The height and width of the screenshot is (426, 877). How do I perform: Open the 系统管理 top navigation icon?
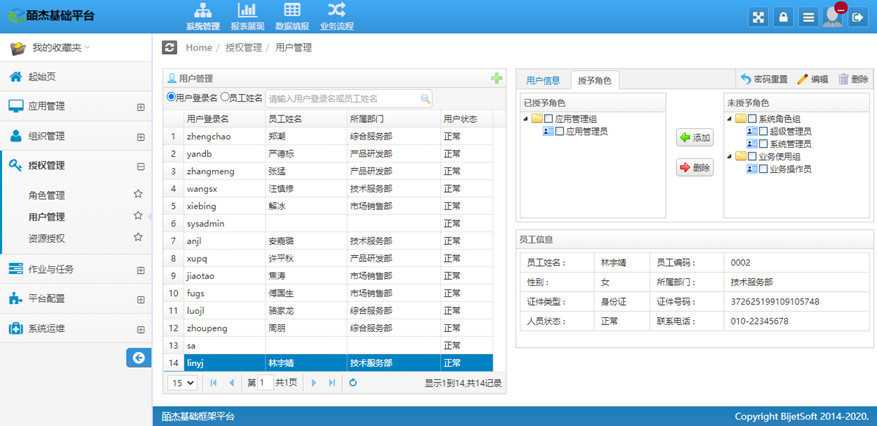pyautogui.click(x=203, y=12)
